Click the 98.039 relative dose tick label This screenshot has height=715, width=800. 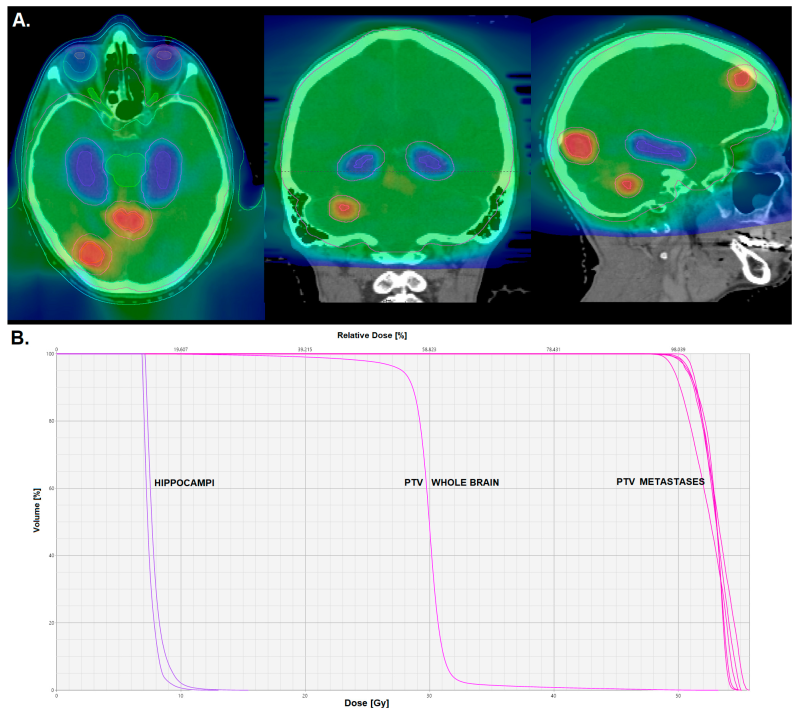click(x=676, y=350)
